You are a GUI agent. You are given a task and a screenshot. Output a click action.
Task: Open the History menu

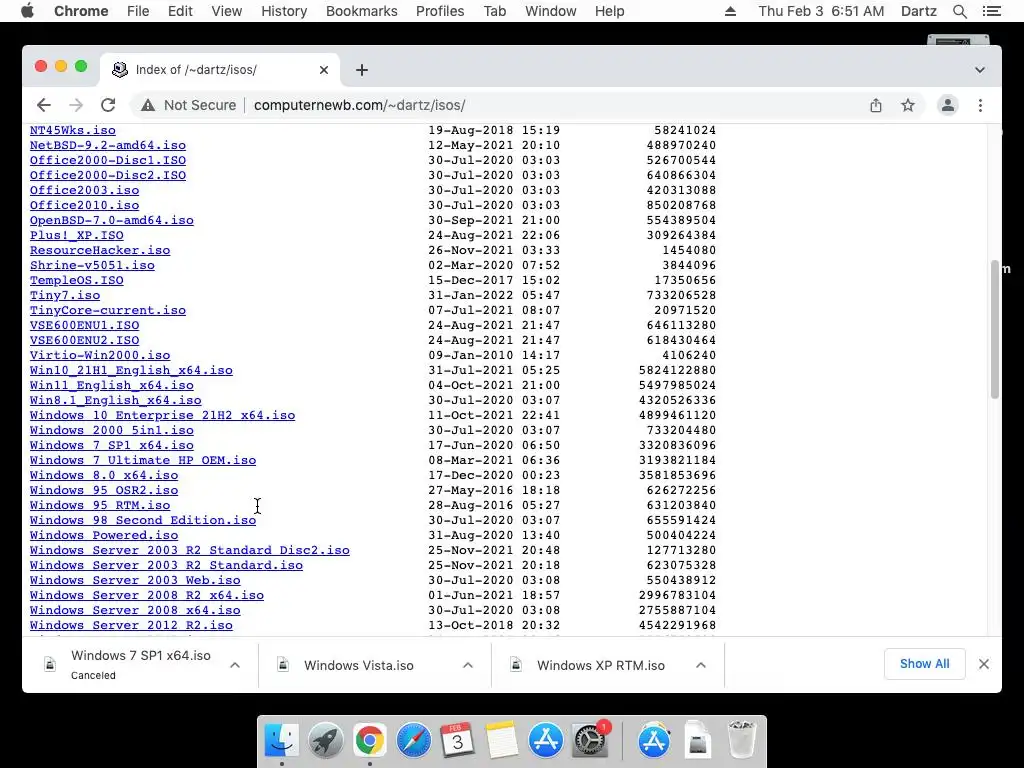pyautogui.click(x=283, y=11)
